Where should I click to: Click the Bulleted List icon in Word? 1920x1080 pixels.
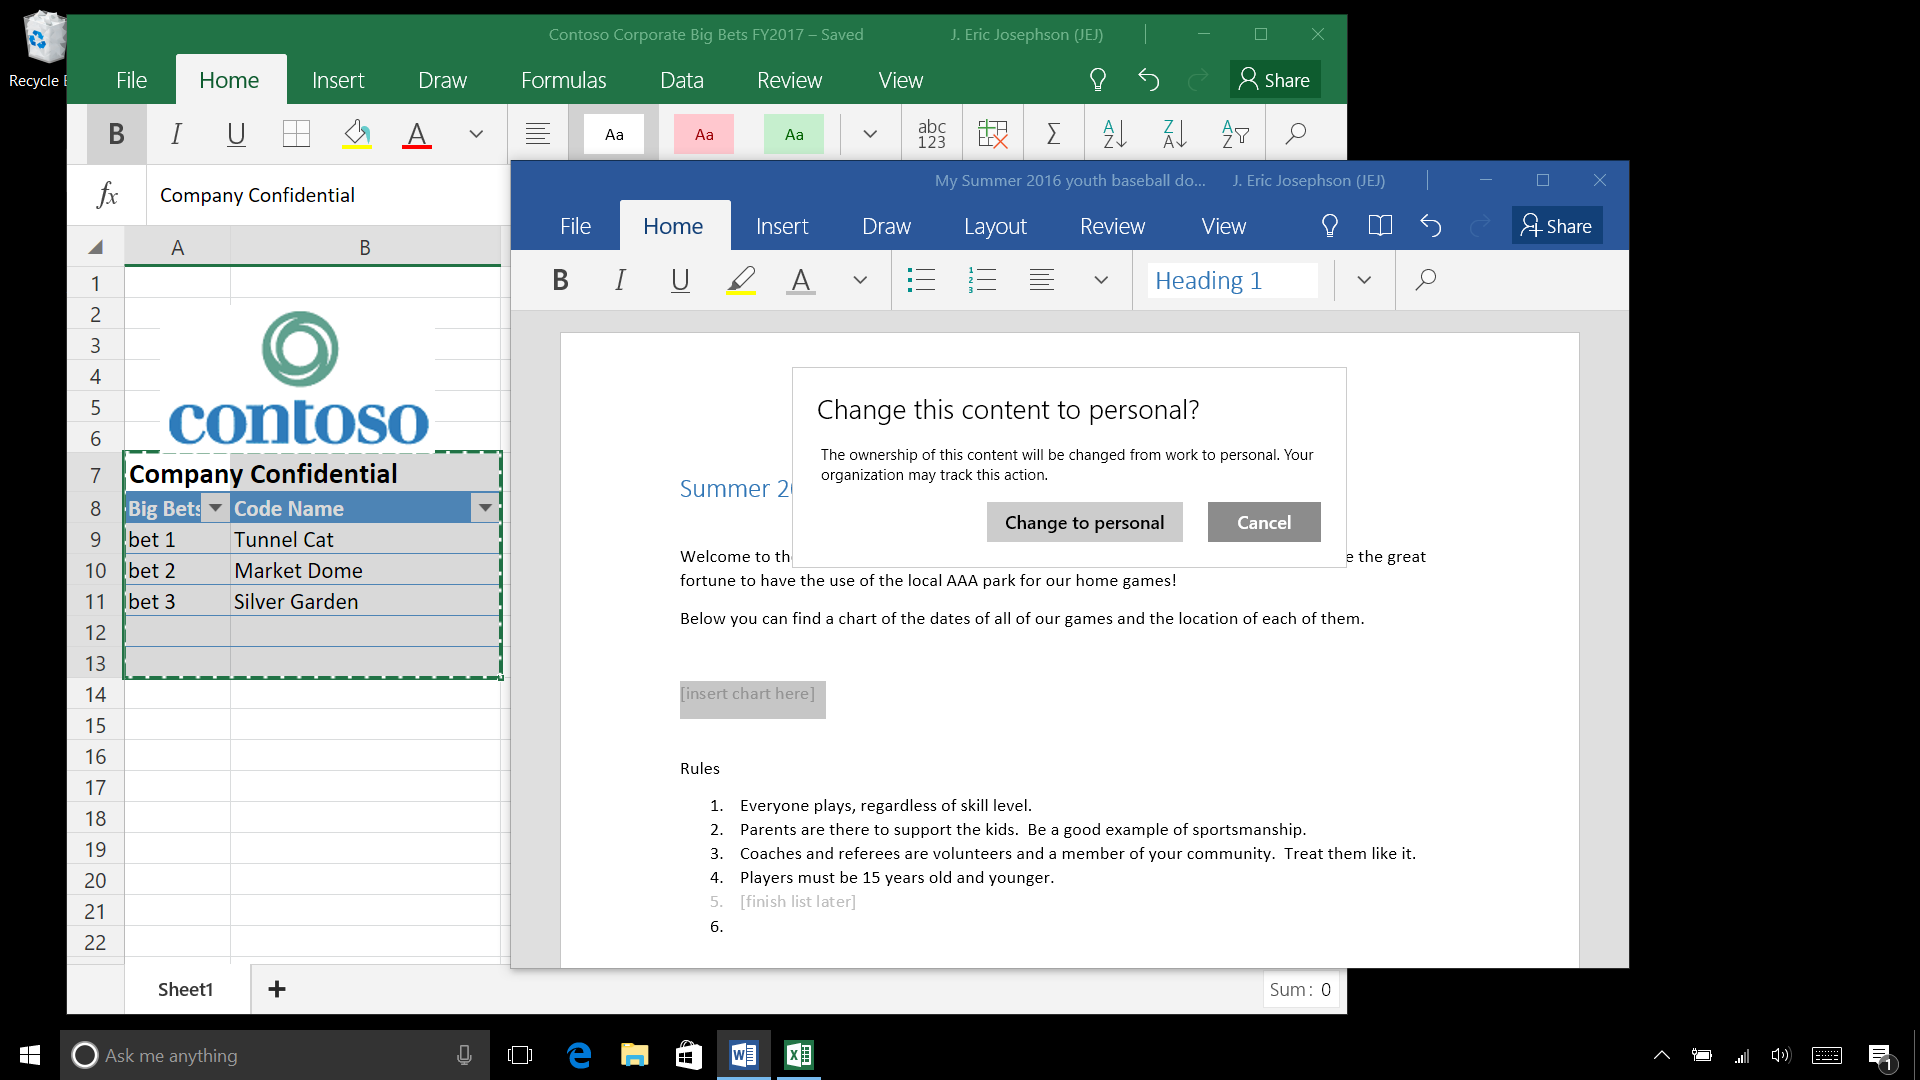(919, 280)
